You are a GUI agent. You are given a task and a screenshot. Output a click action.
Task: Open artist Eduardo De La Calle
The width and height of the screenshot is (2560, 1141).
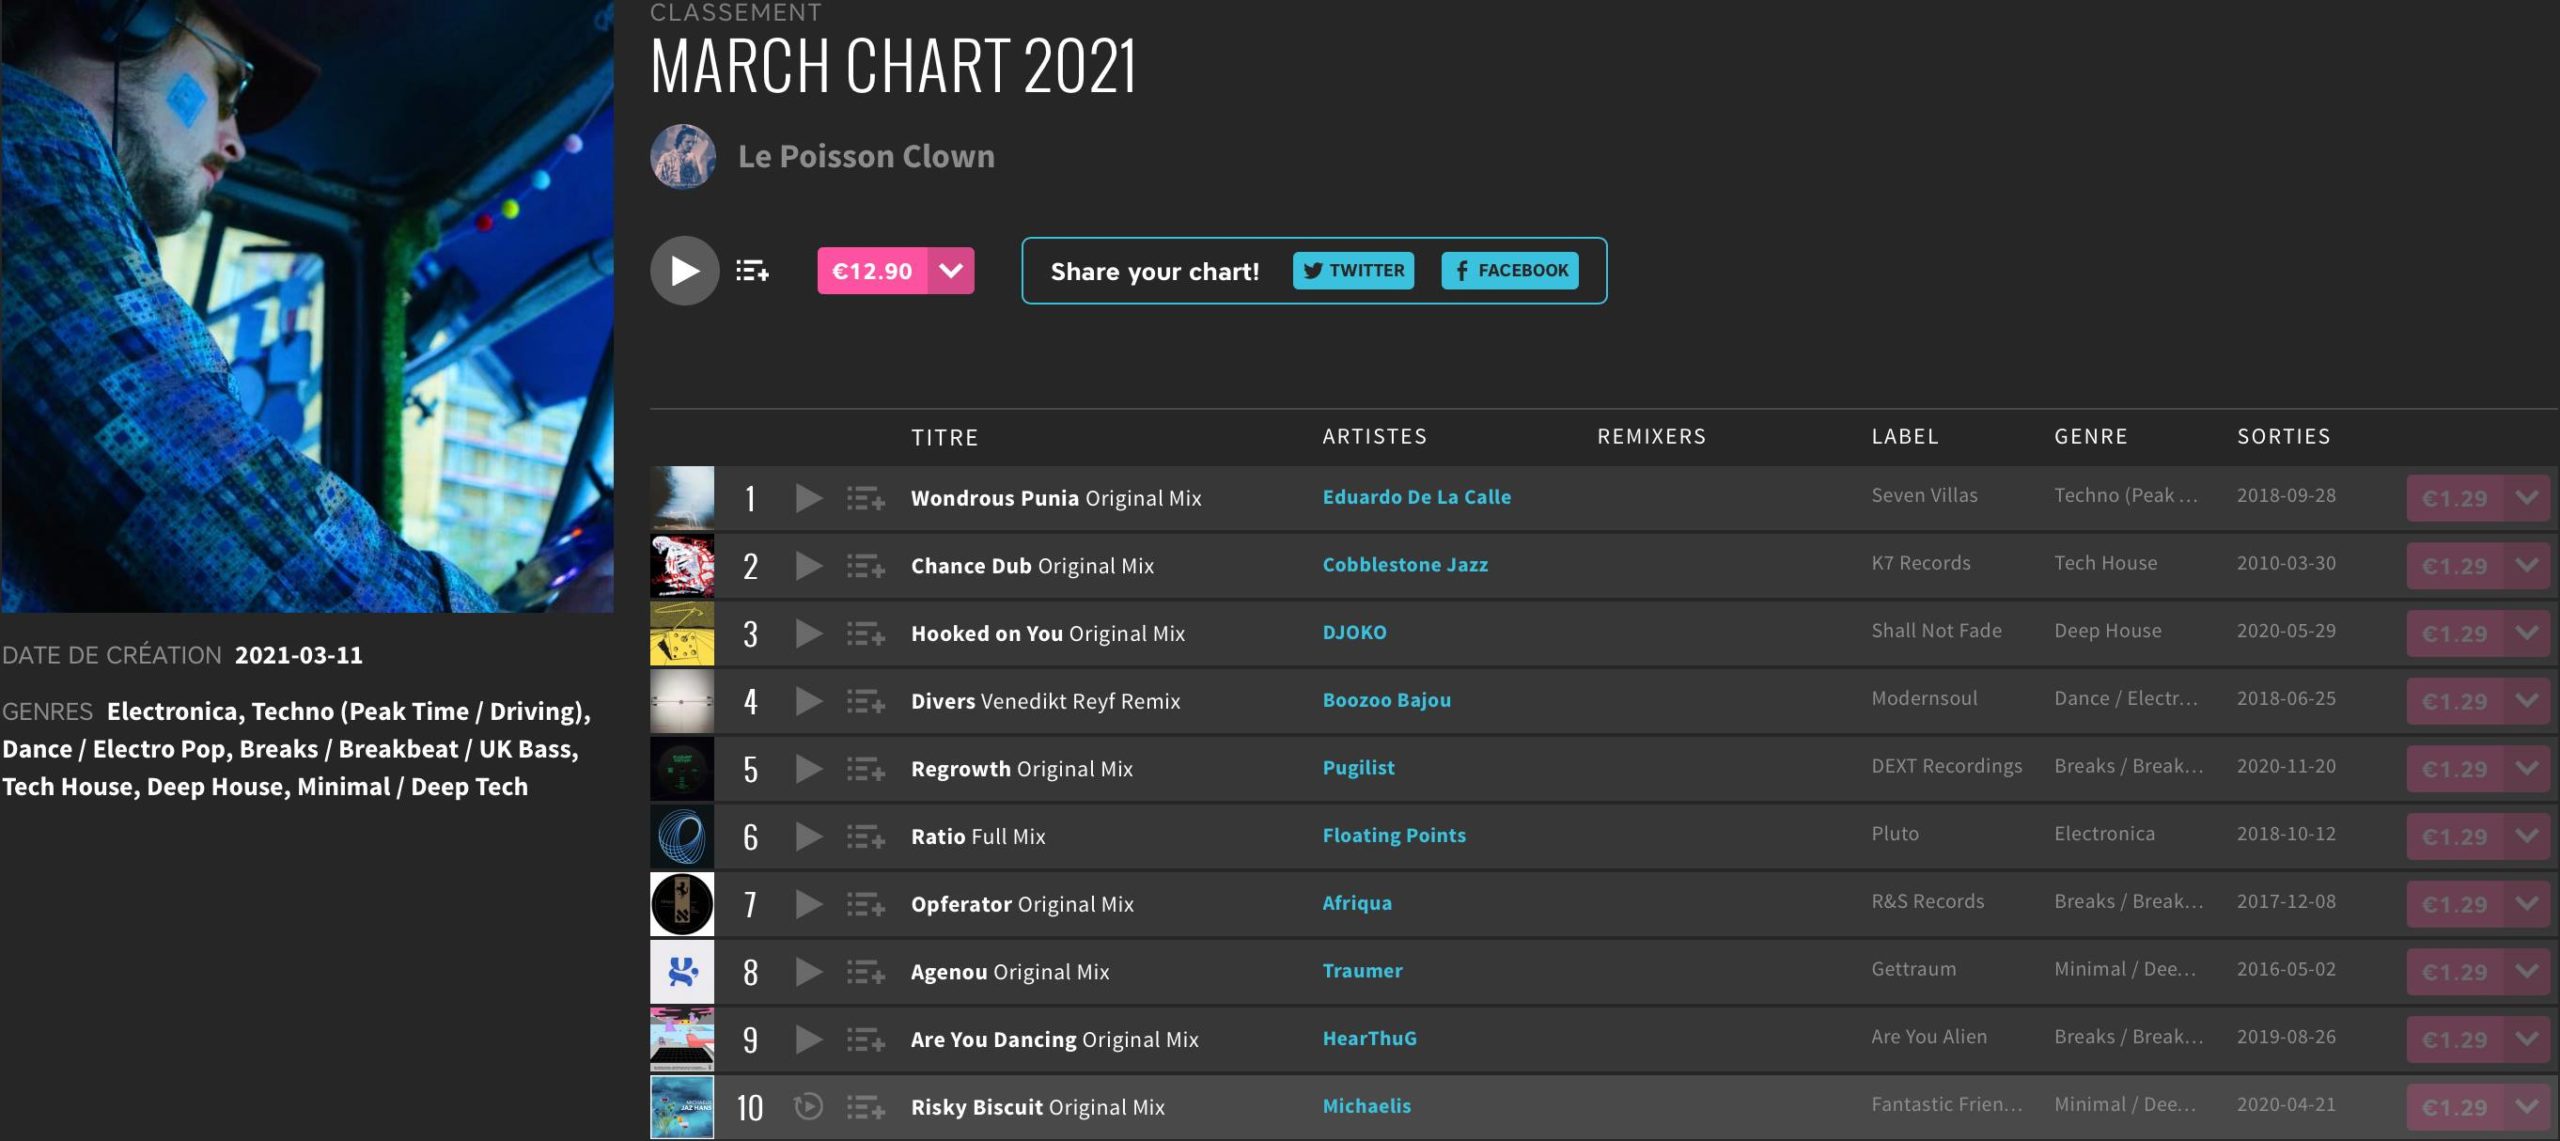tap(1416, 497)
